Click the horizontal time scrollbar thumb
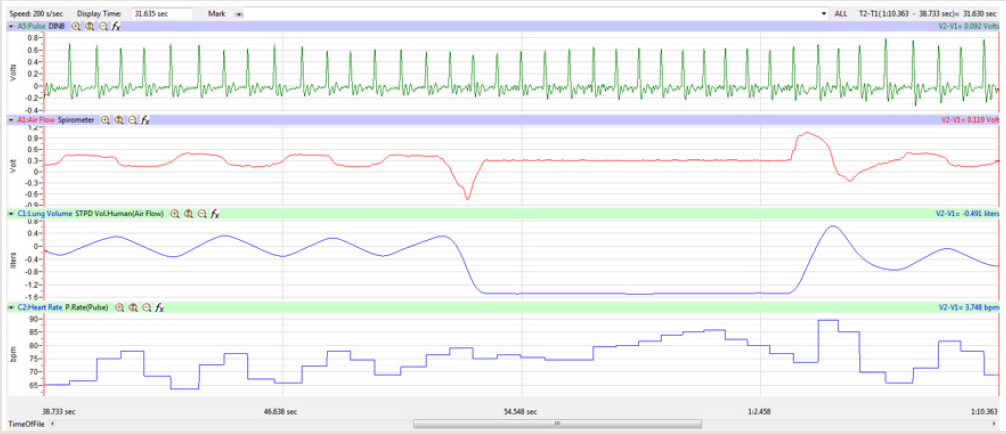This screenshot has height=434, width=1006. coord(630,424)
